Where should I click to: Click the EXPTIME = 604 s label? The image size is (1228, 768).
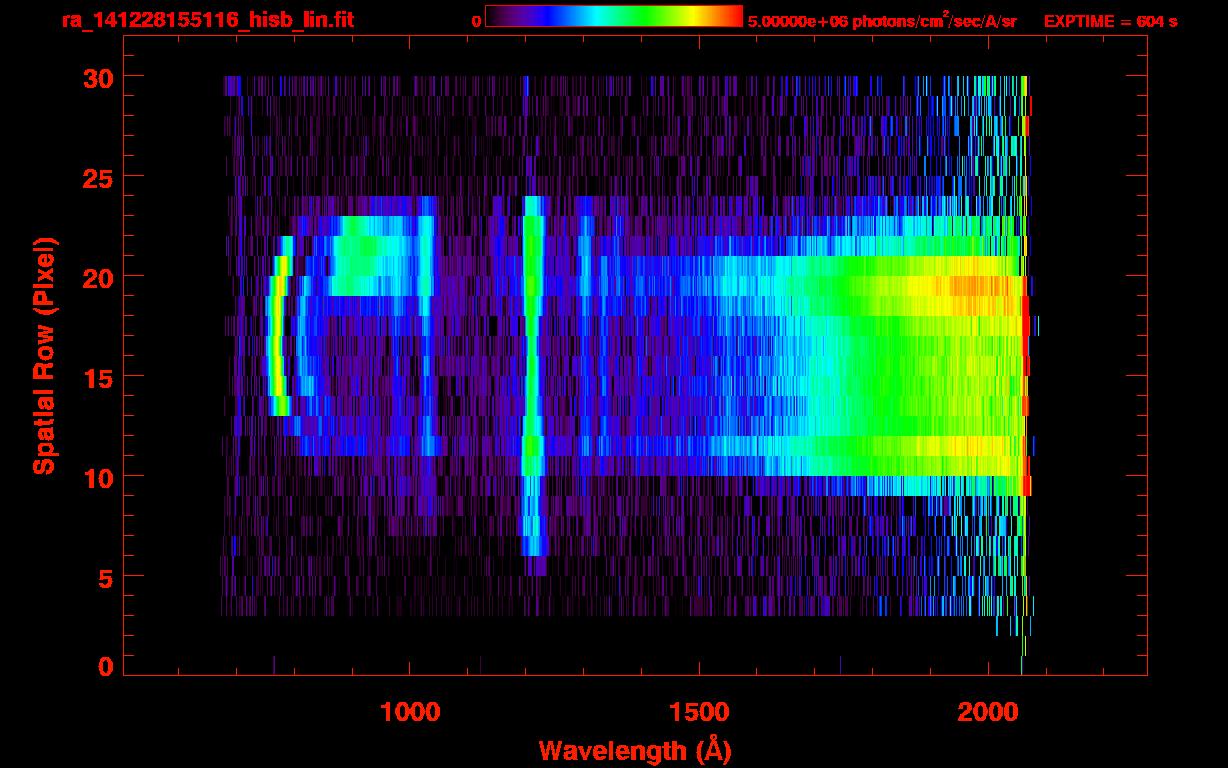(x=1110, y=21)
